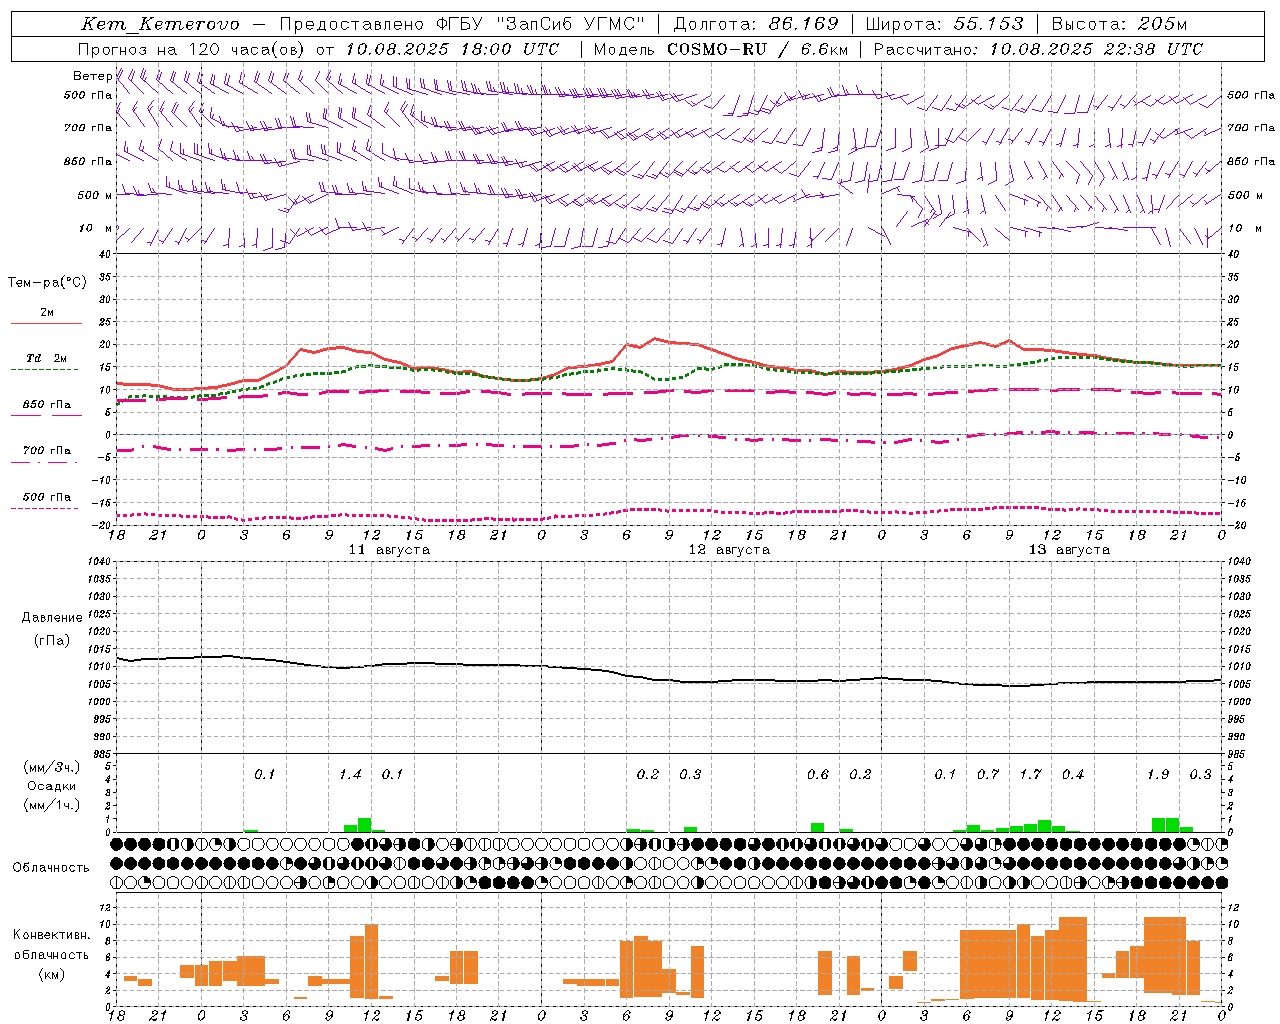1280x1024 pixels.
Task: Click the '500 гПа' entry in temperature legend
Action: click(47, 497)
